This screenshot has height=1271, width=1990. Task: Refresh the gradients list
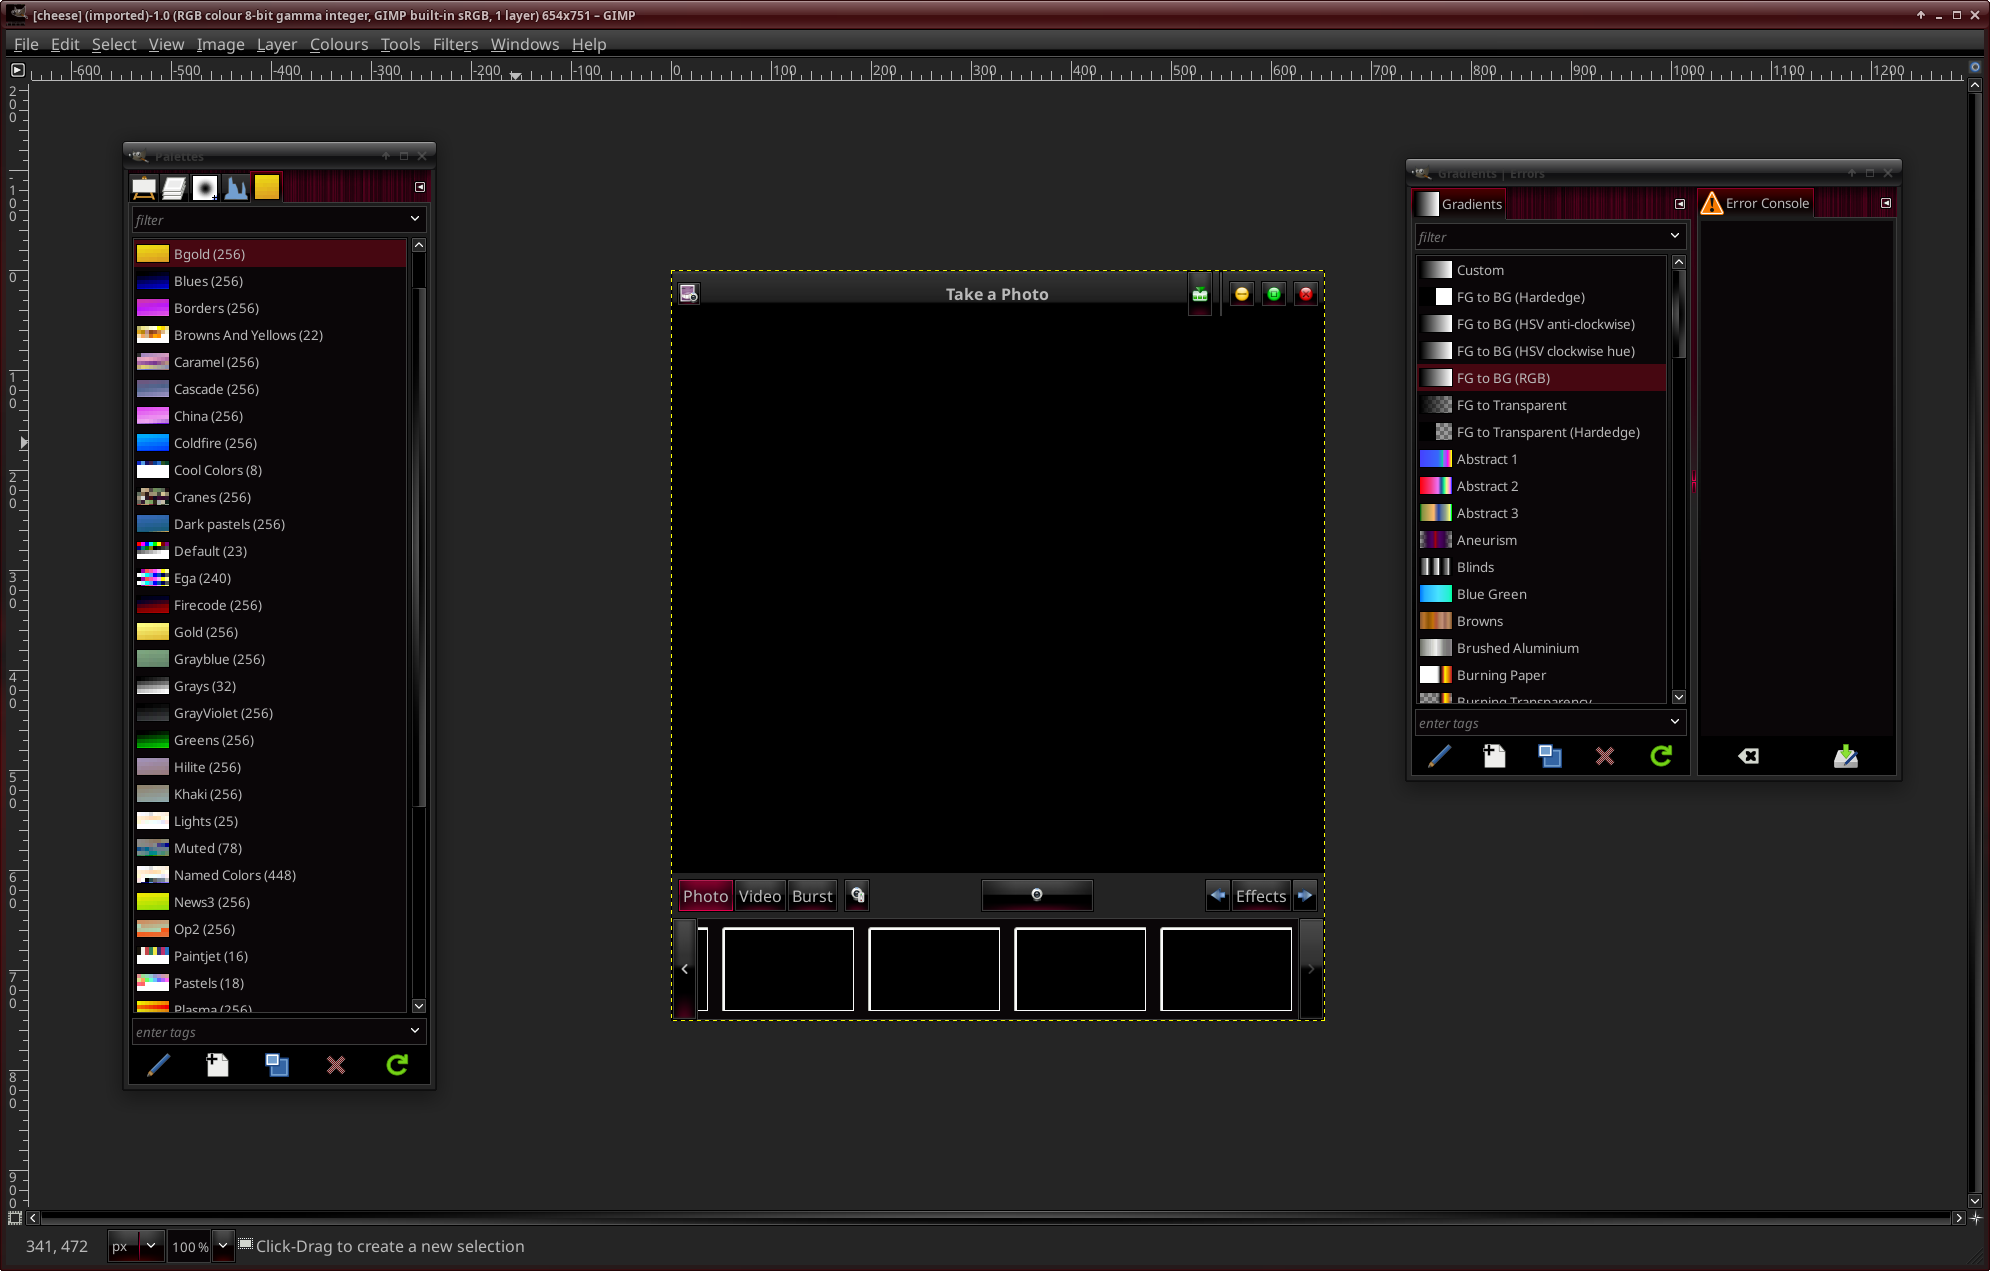pos(1661,756)
